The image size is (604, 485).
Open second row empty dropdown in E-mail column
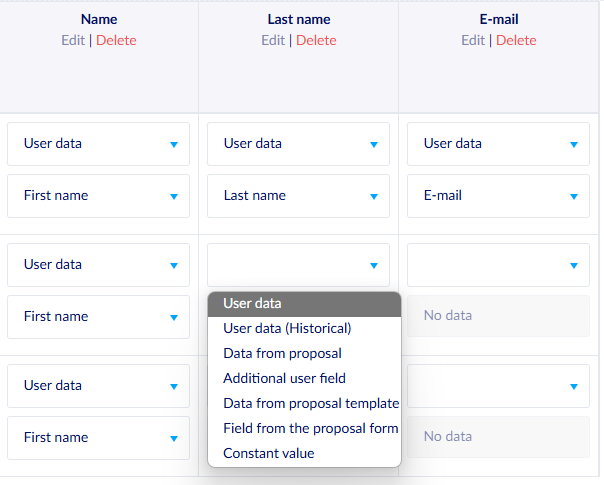coord(498,265)
